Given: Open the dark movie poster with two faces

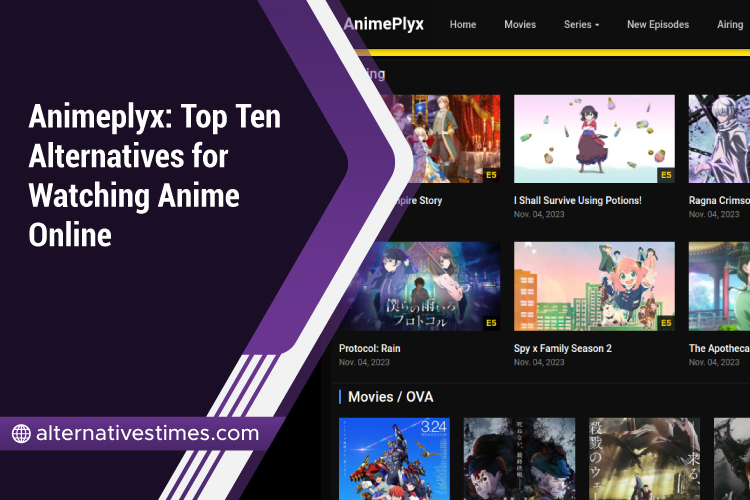Looking at the screenshot, I should [519, 459].
